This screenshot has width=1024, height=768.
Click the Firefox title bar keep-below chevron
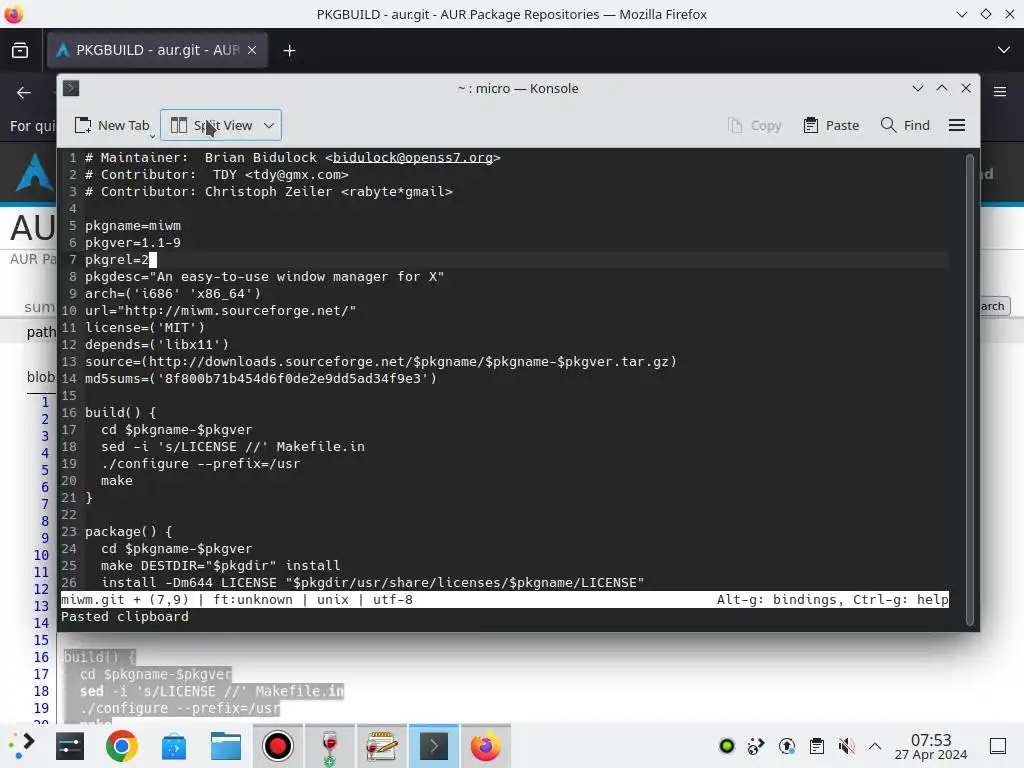tap(961, 14)
